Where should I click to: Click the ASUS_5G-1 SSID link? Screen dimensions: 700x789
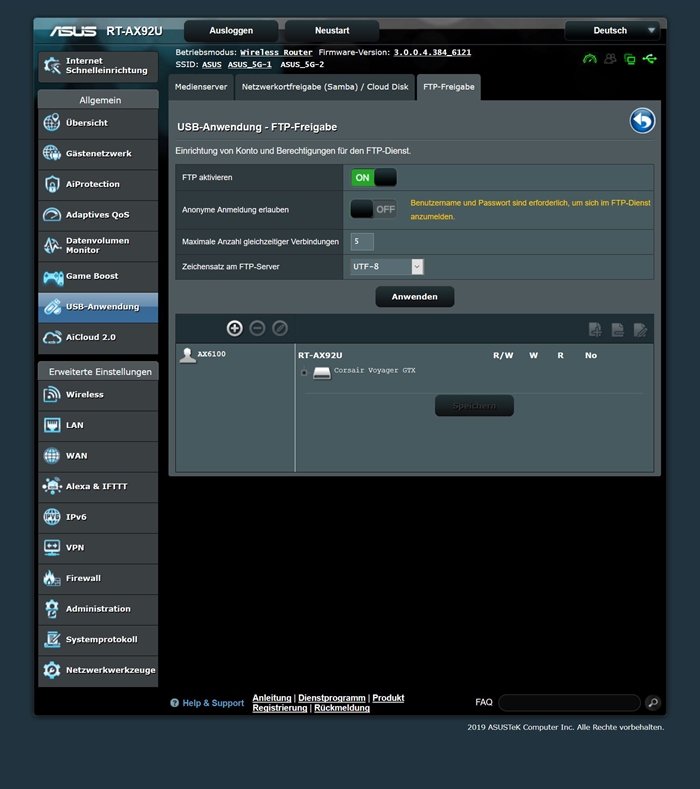250,64
